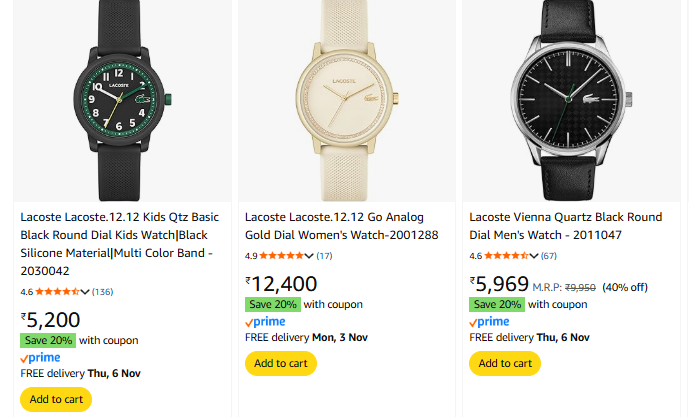This screenshot has height=417, width=689.
Task: View the 136 reviews for the Kids watch
Action: (103, 292)
